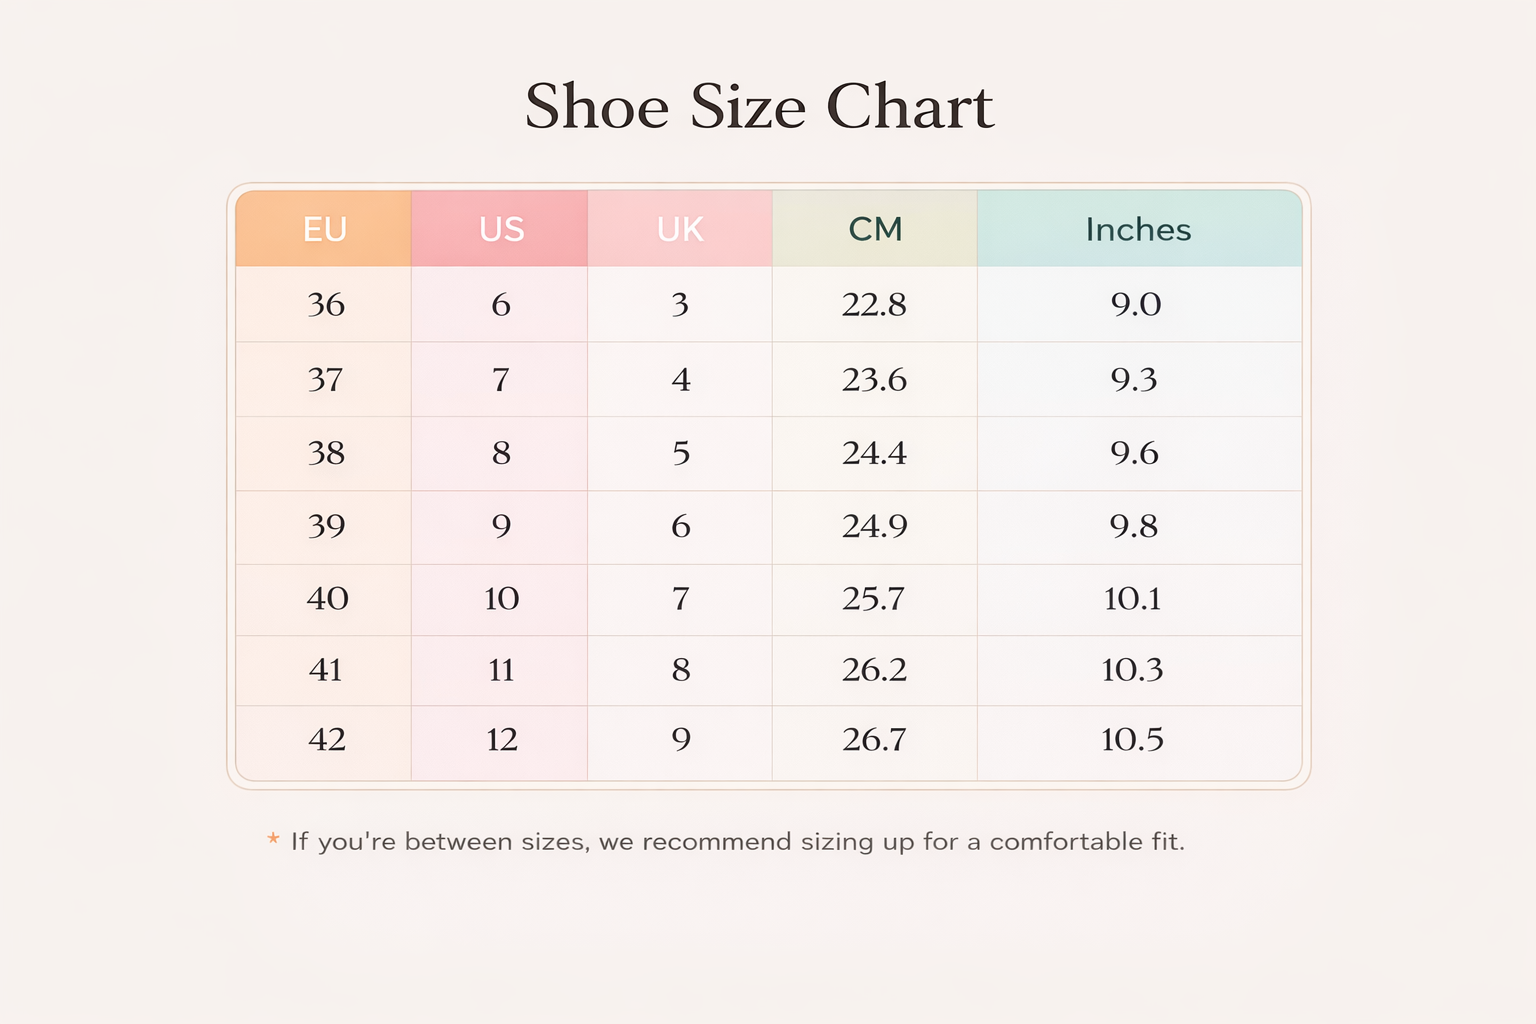Click the orange asterisk beside the footnote
The image size is (1536, 1024).
click(x=273, y=839)
